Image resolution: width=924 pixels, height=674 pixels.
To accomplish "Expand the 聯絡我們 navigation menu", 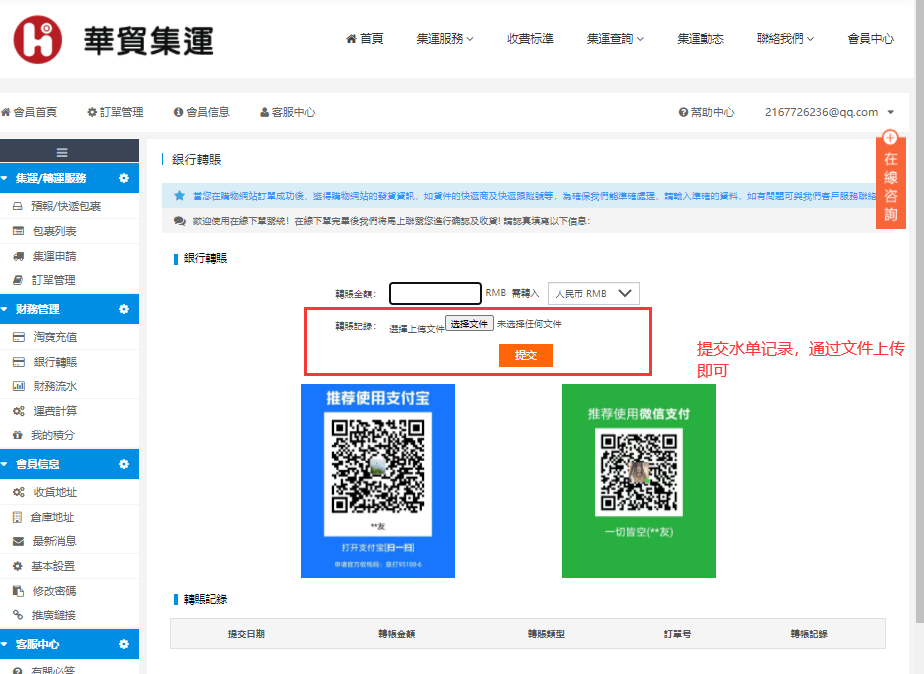I will tap(785, 39).
